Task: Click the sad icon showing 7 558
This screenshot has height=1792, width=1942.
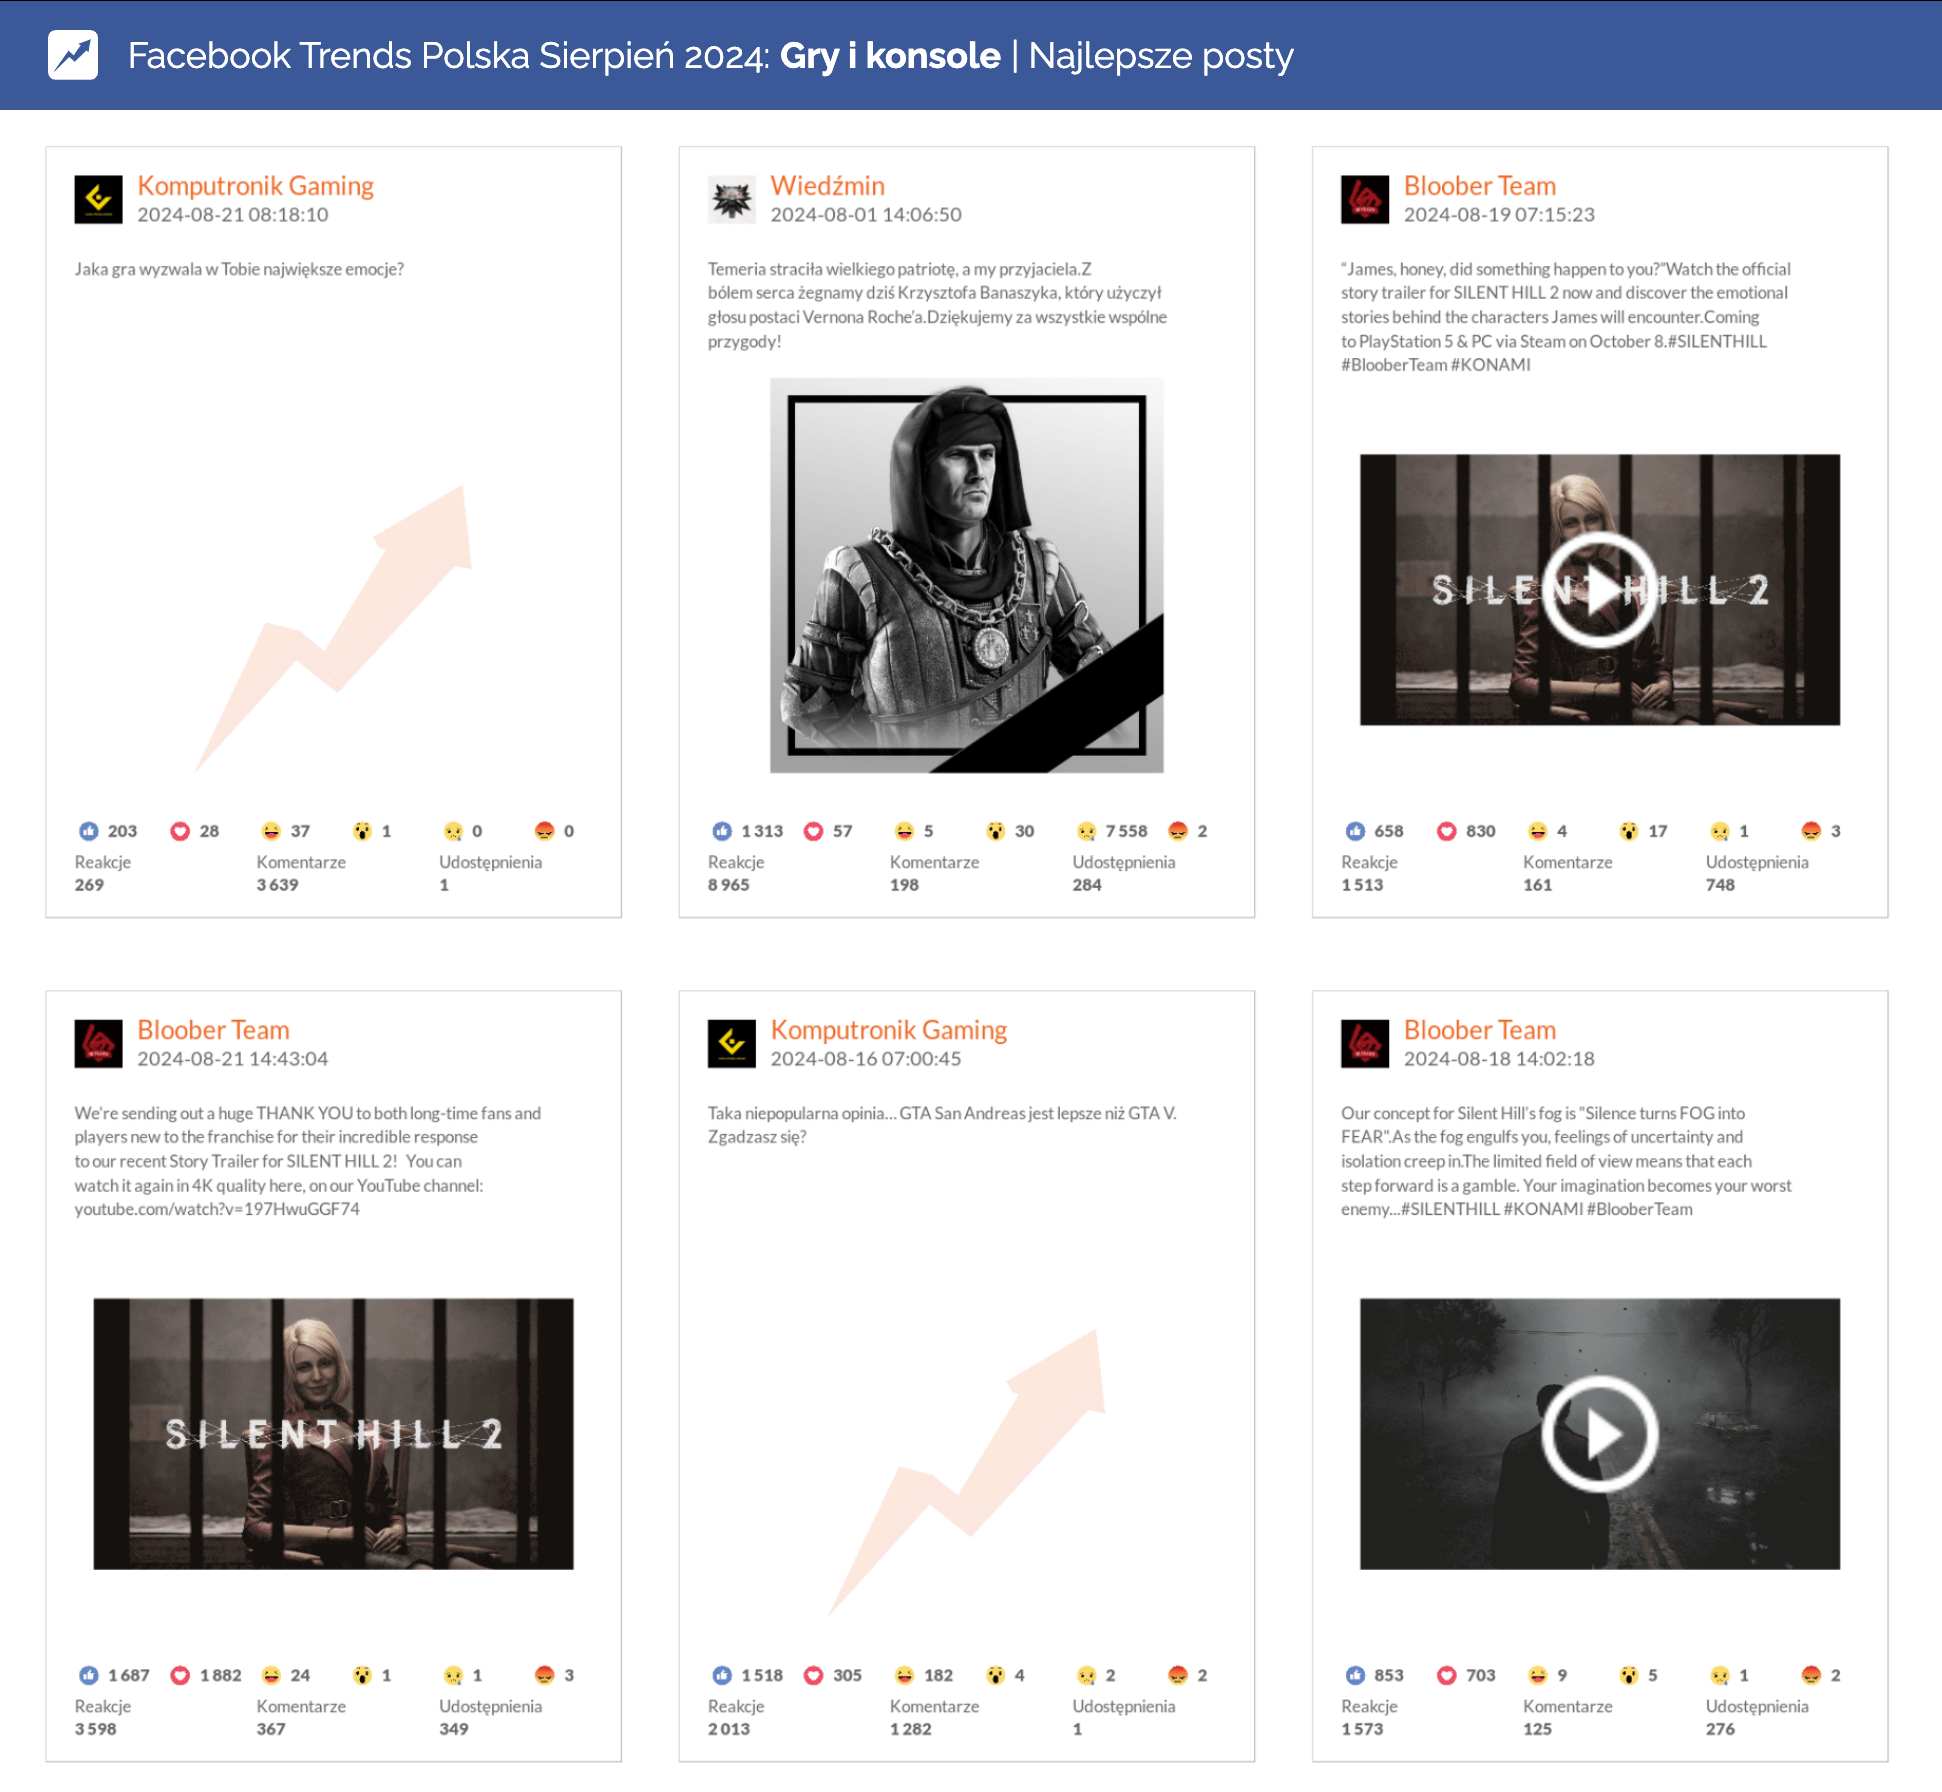Action: pyautogui.click(x=1087, y=831)
